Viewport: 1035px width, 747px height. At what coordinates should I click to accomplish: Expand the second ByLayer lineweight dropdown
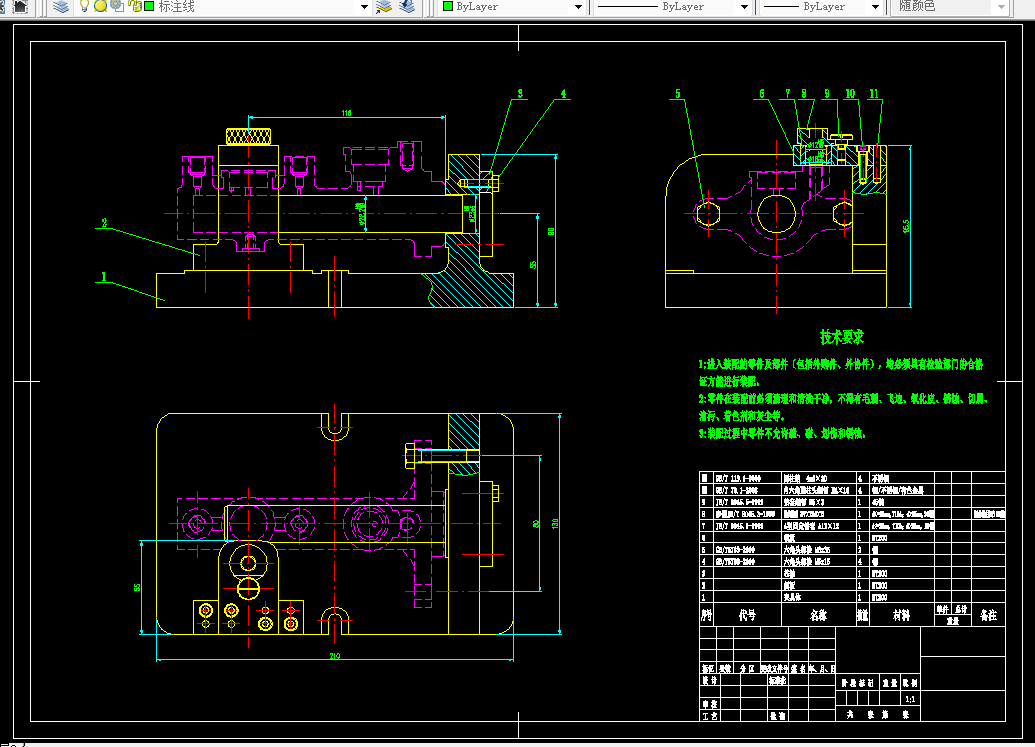tap(875, 7)
